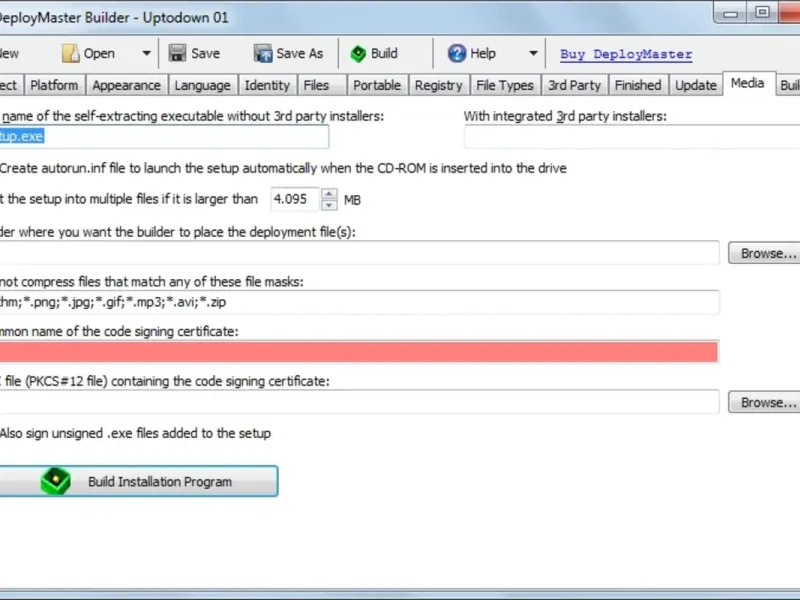The height and width of the screenshot is (600, 800).
Task: Maximize the DeployMaster Builder window
Action: (x=762, y=12)
